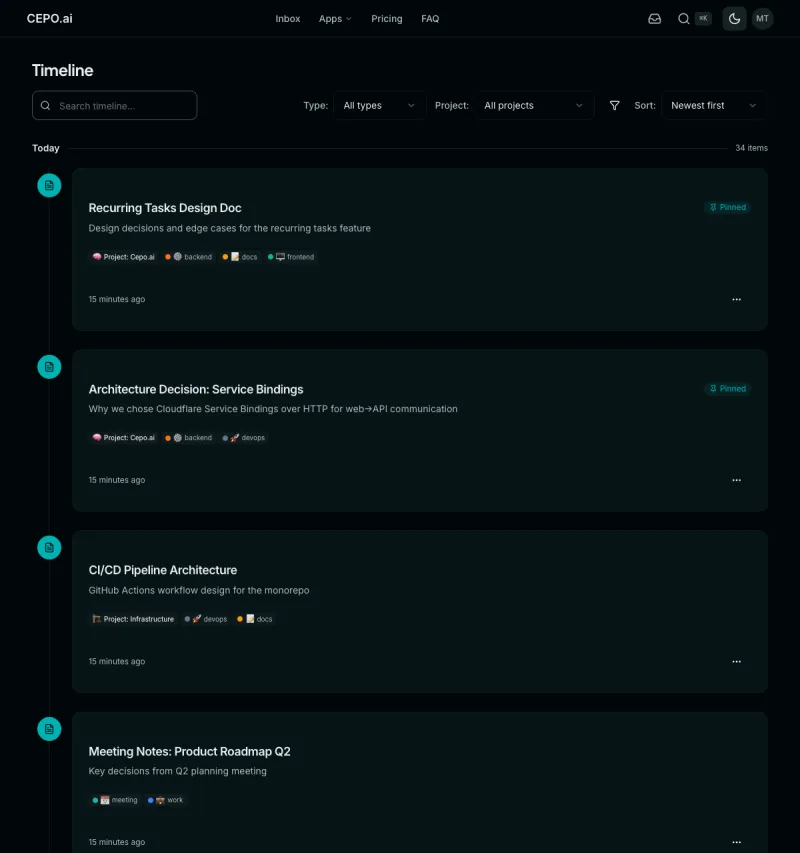Open the Type filter showing All types
800x853 pixels.
(x=379, y=105)
